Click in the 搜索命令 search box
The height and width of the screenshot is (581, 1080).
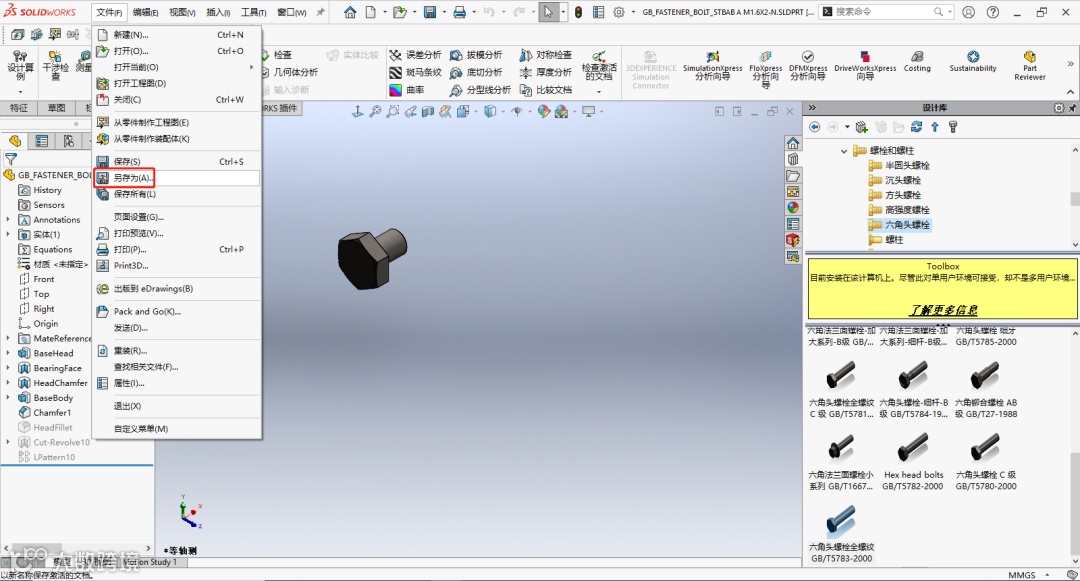[x=884, y=12]
